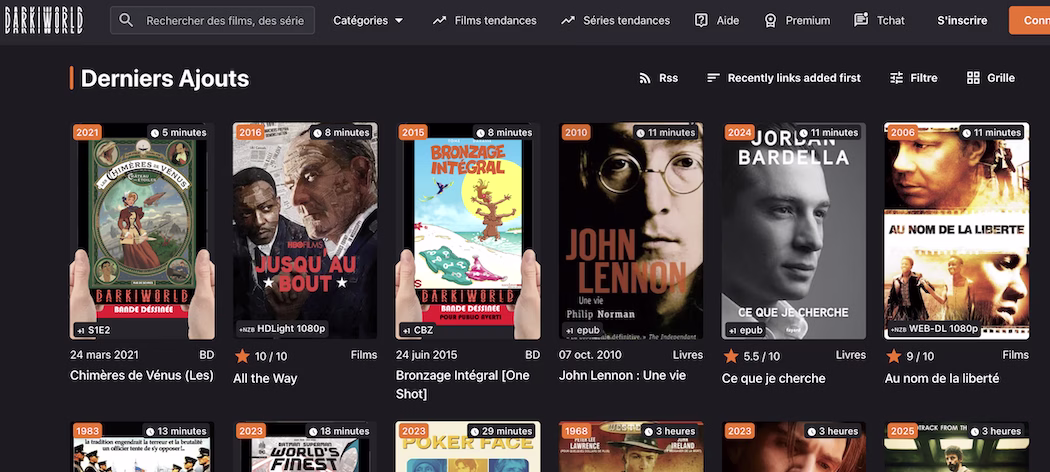Expand the Catégories dropdown

click(368, 20)
